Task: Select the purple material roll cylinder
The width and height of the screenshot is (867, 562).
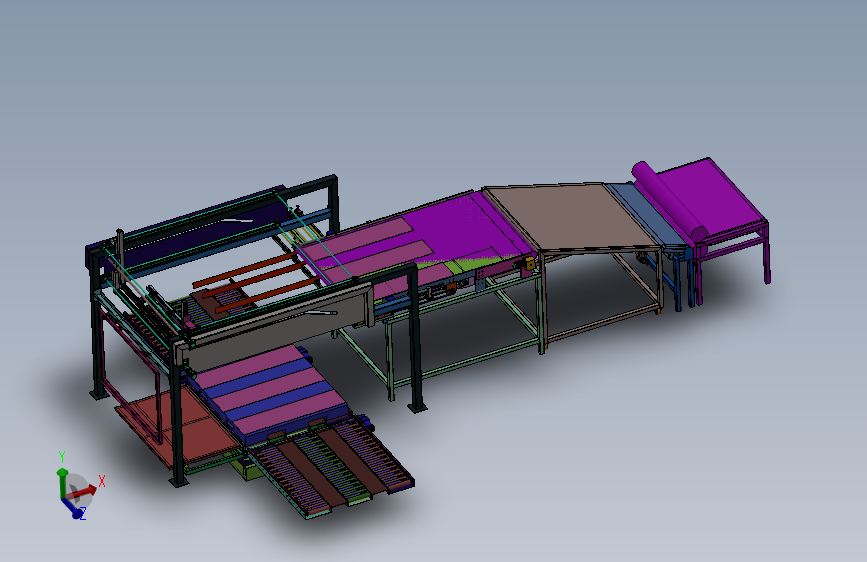Action: [x=669, y=201]
